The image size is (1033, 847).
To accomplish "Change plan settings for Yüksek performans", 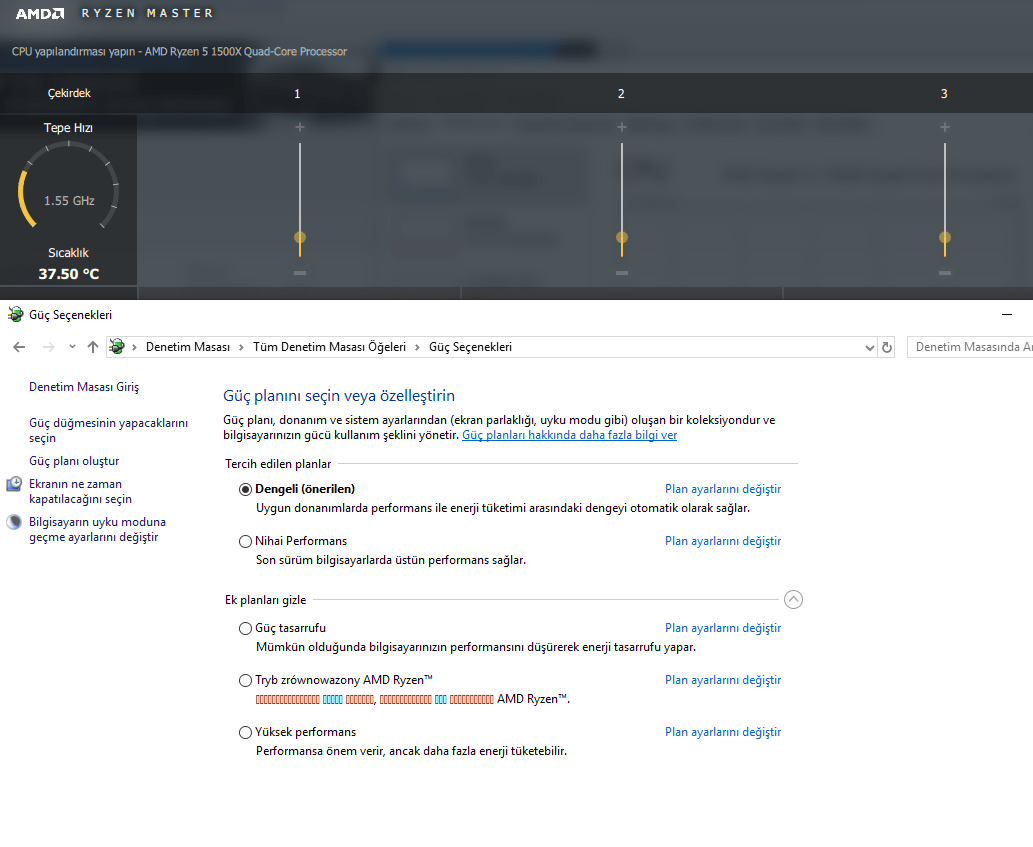I will (723, 732).
